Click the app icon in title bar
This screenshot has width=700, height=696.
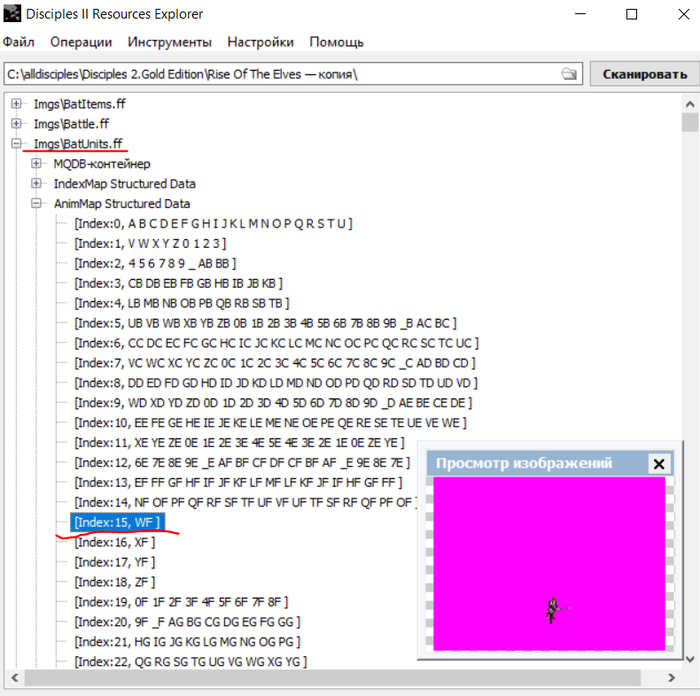point(14,14)
